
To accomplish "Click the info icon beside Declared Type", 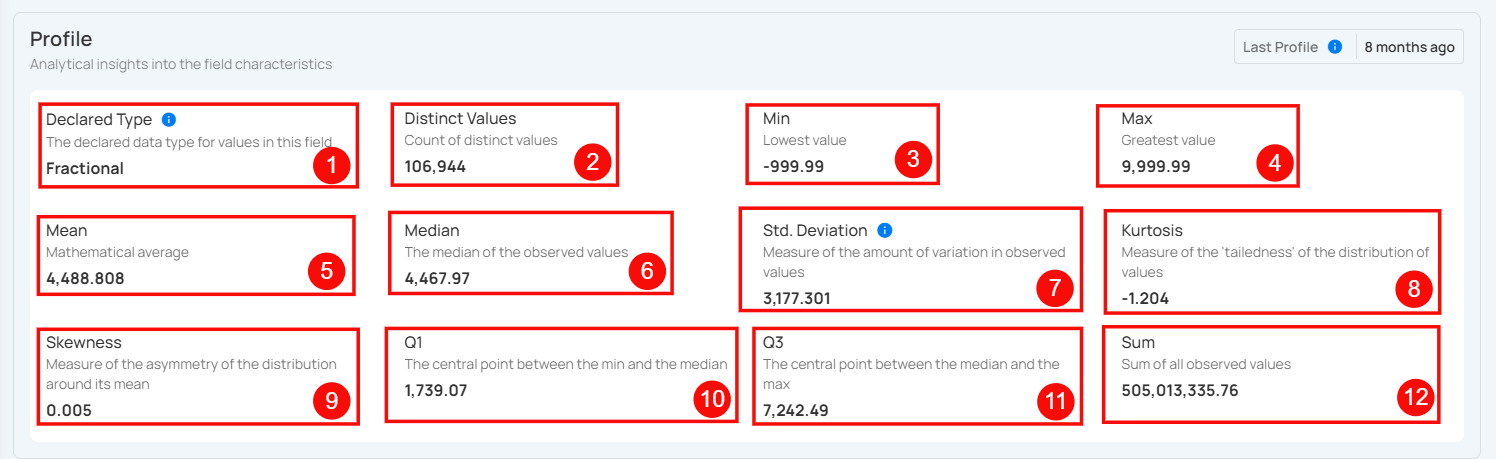I will click(x=169, y=120).
